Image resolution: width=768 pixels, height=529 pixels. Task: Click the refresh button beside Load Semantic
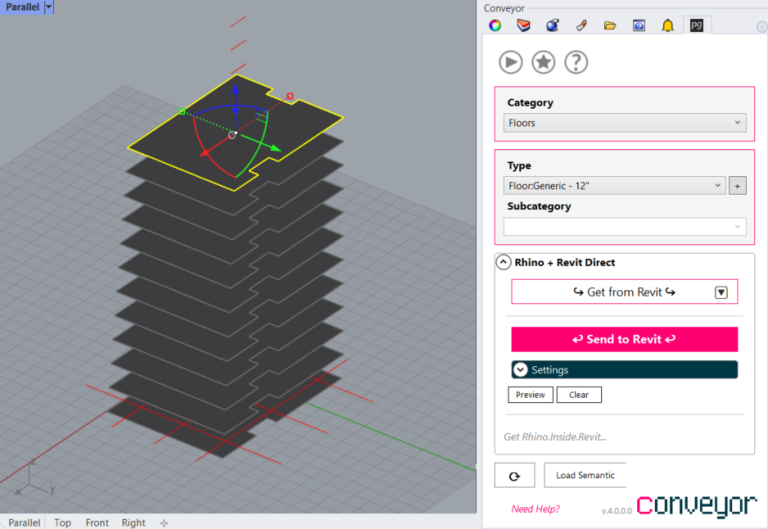pos(515,475)
